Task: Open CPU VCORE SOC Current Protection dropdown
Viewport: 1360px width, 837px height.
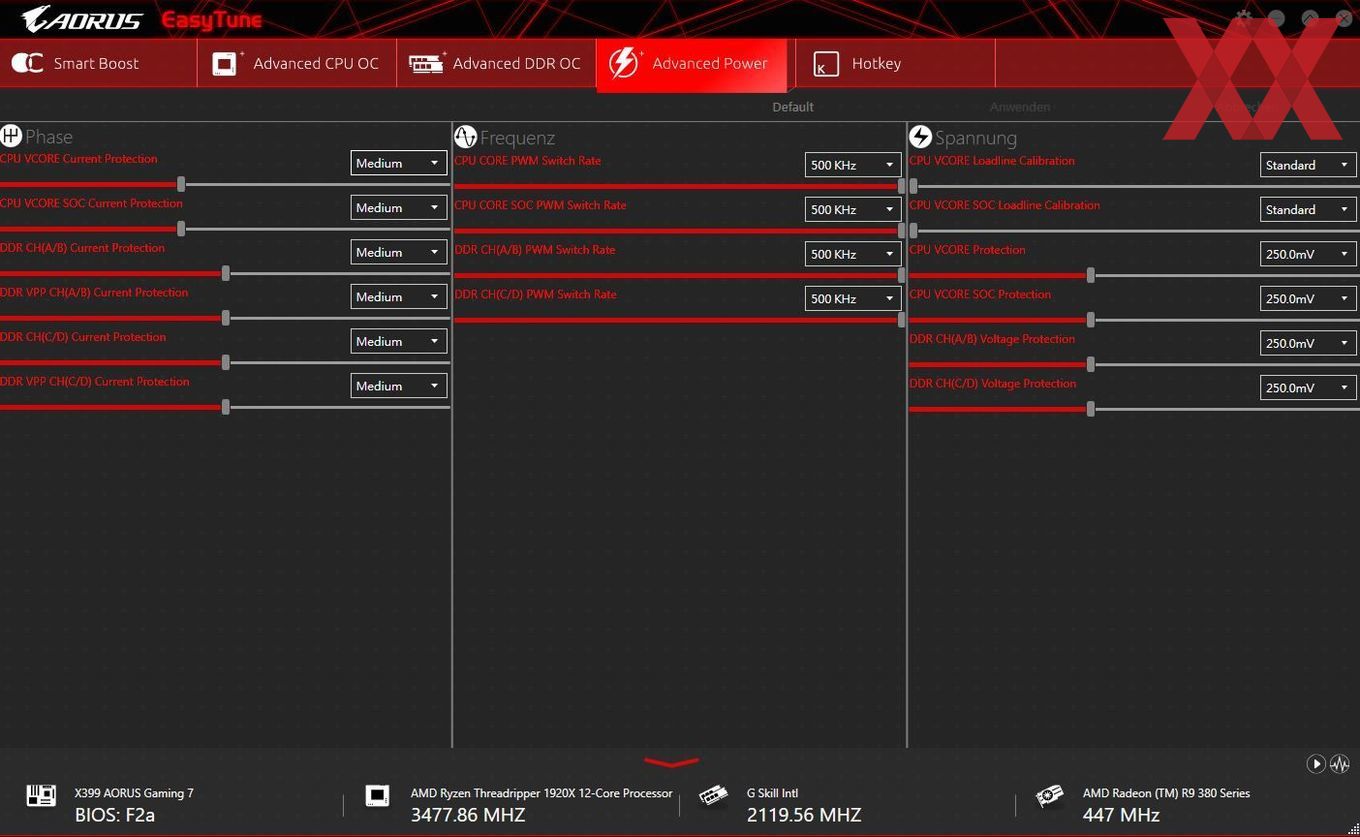Action: (398, 208)
